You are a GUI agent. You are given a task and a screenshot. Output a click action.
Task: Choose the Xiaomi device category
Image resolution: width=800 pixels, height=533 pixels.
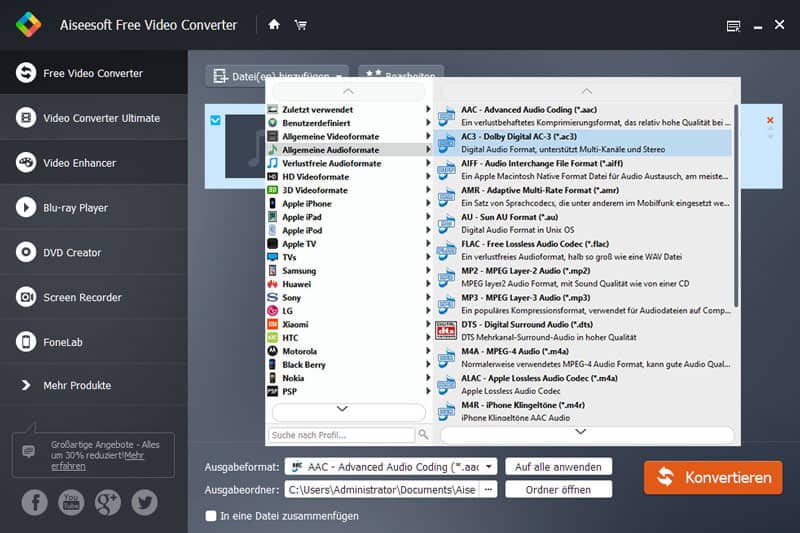click(349, 324)
